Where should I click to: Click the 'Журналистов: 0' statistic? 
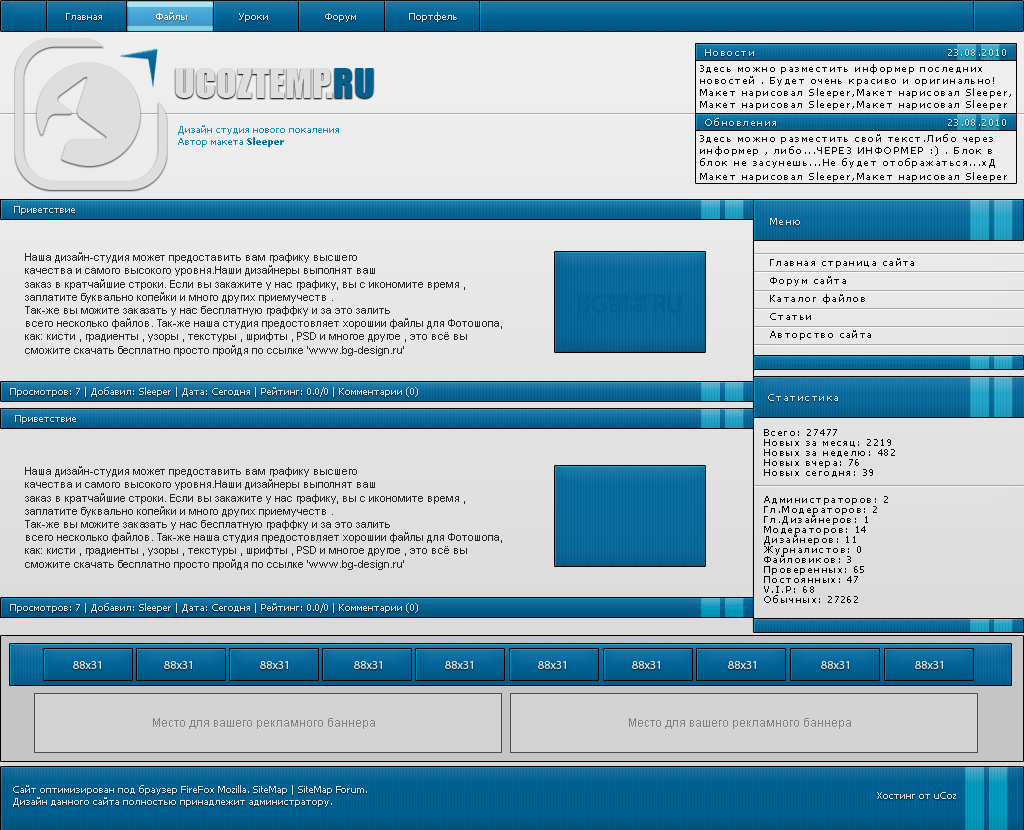click(812, 550)
